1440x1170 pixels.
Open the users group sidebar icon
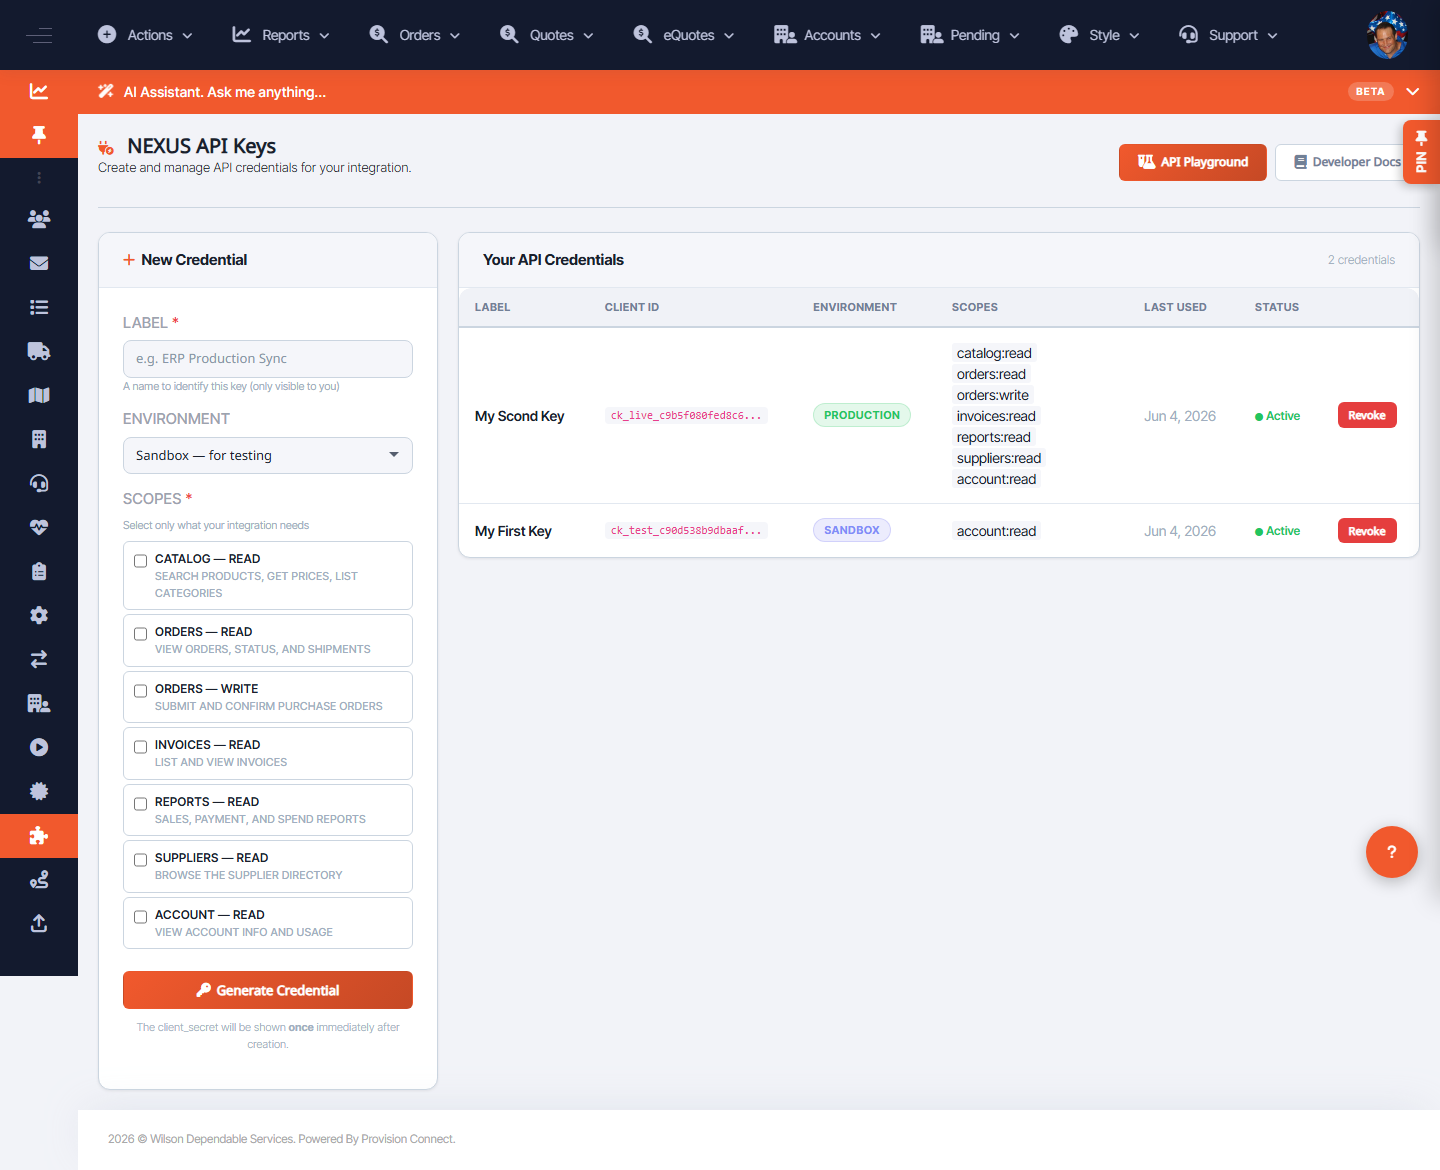(39, 219)
